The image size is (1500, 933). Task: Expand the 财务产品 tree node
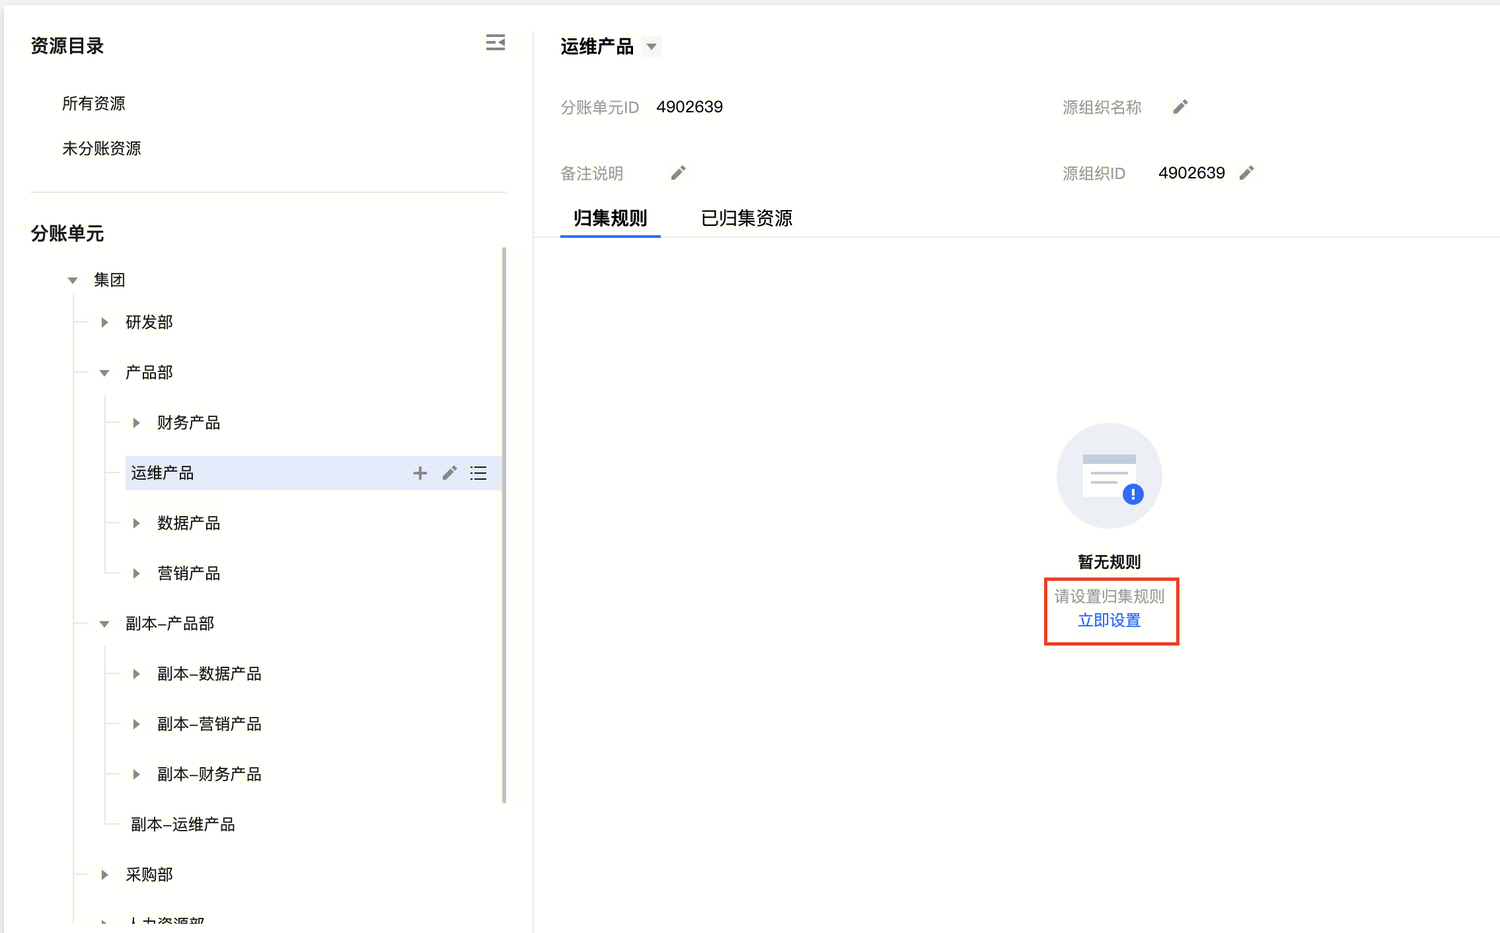[x=136, y=423]
